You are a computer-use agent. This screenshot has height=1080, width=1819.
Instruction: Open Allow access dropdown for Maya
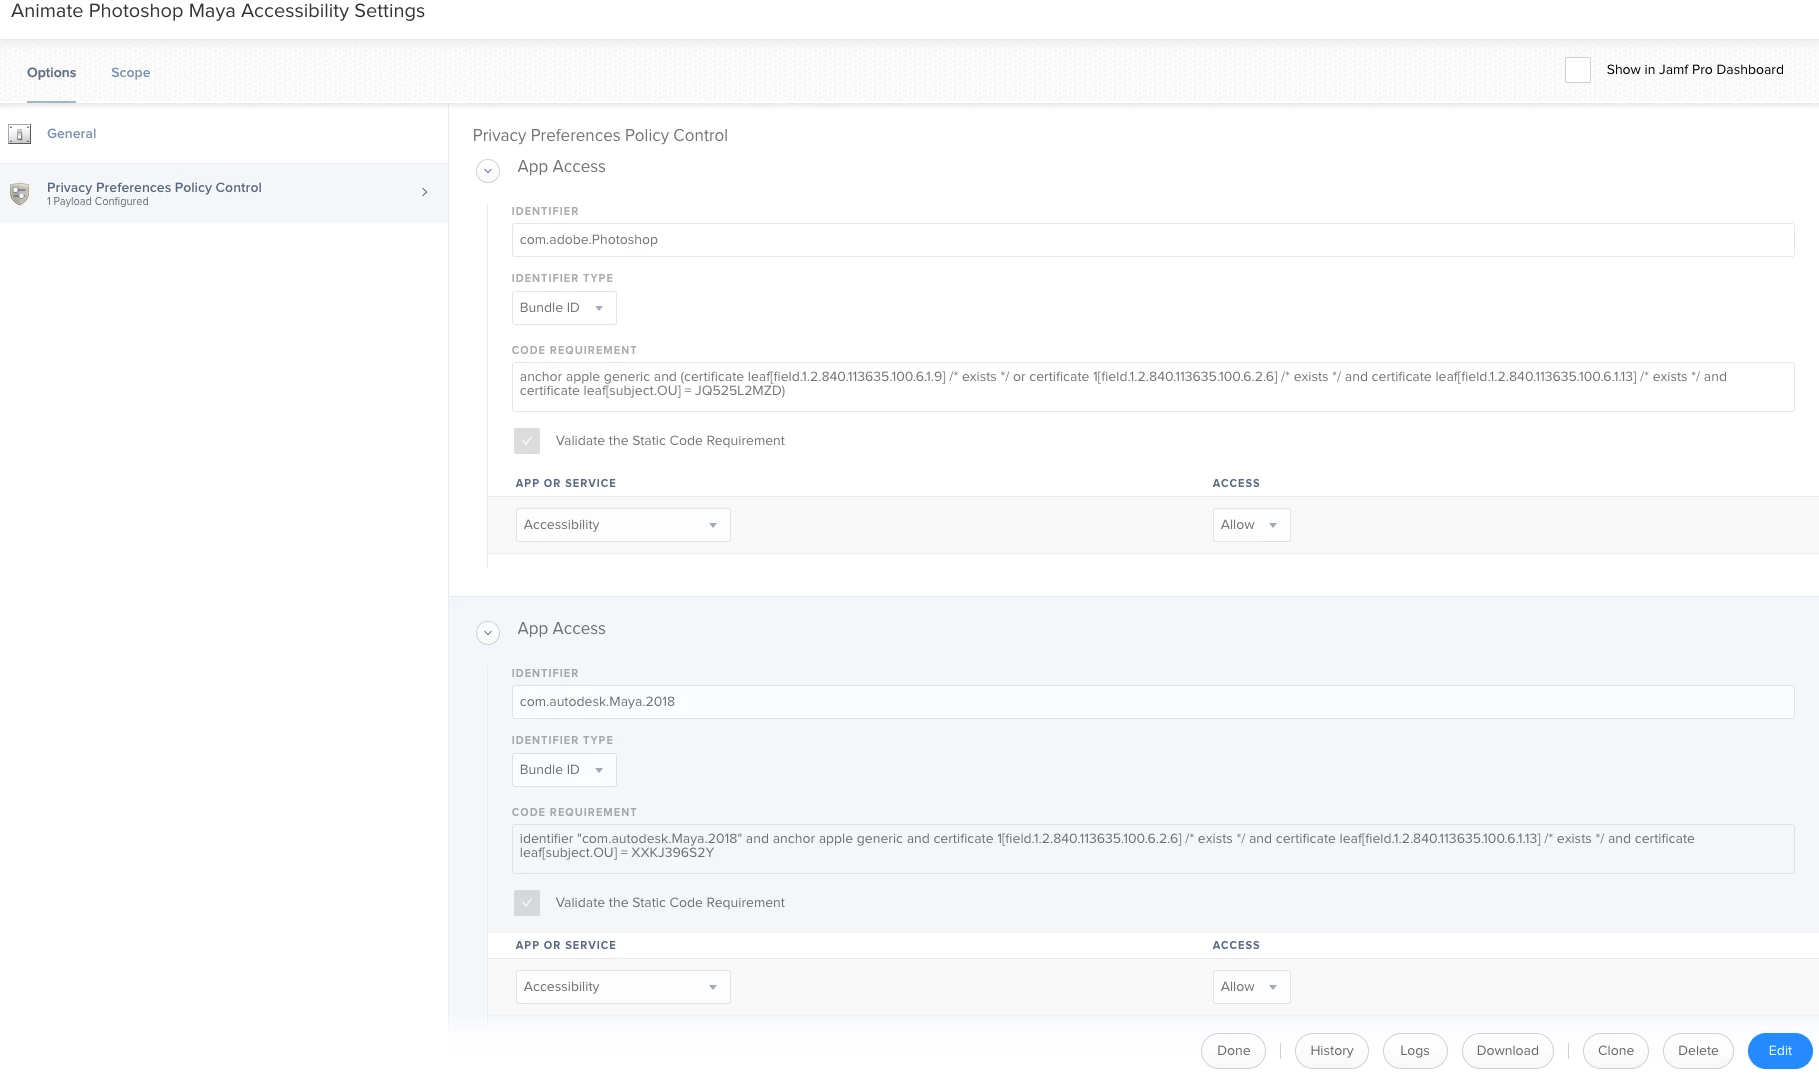click(x=1251, y=987)
